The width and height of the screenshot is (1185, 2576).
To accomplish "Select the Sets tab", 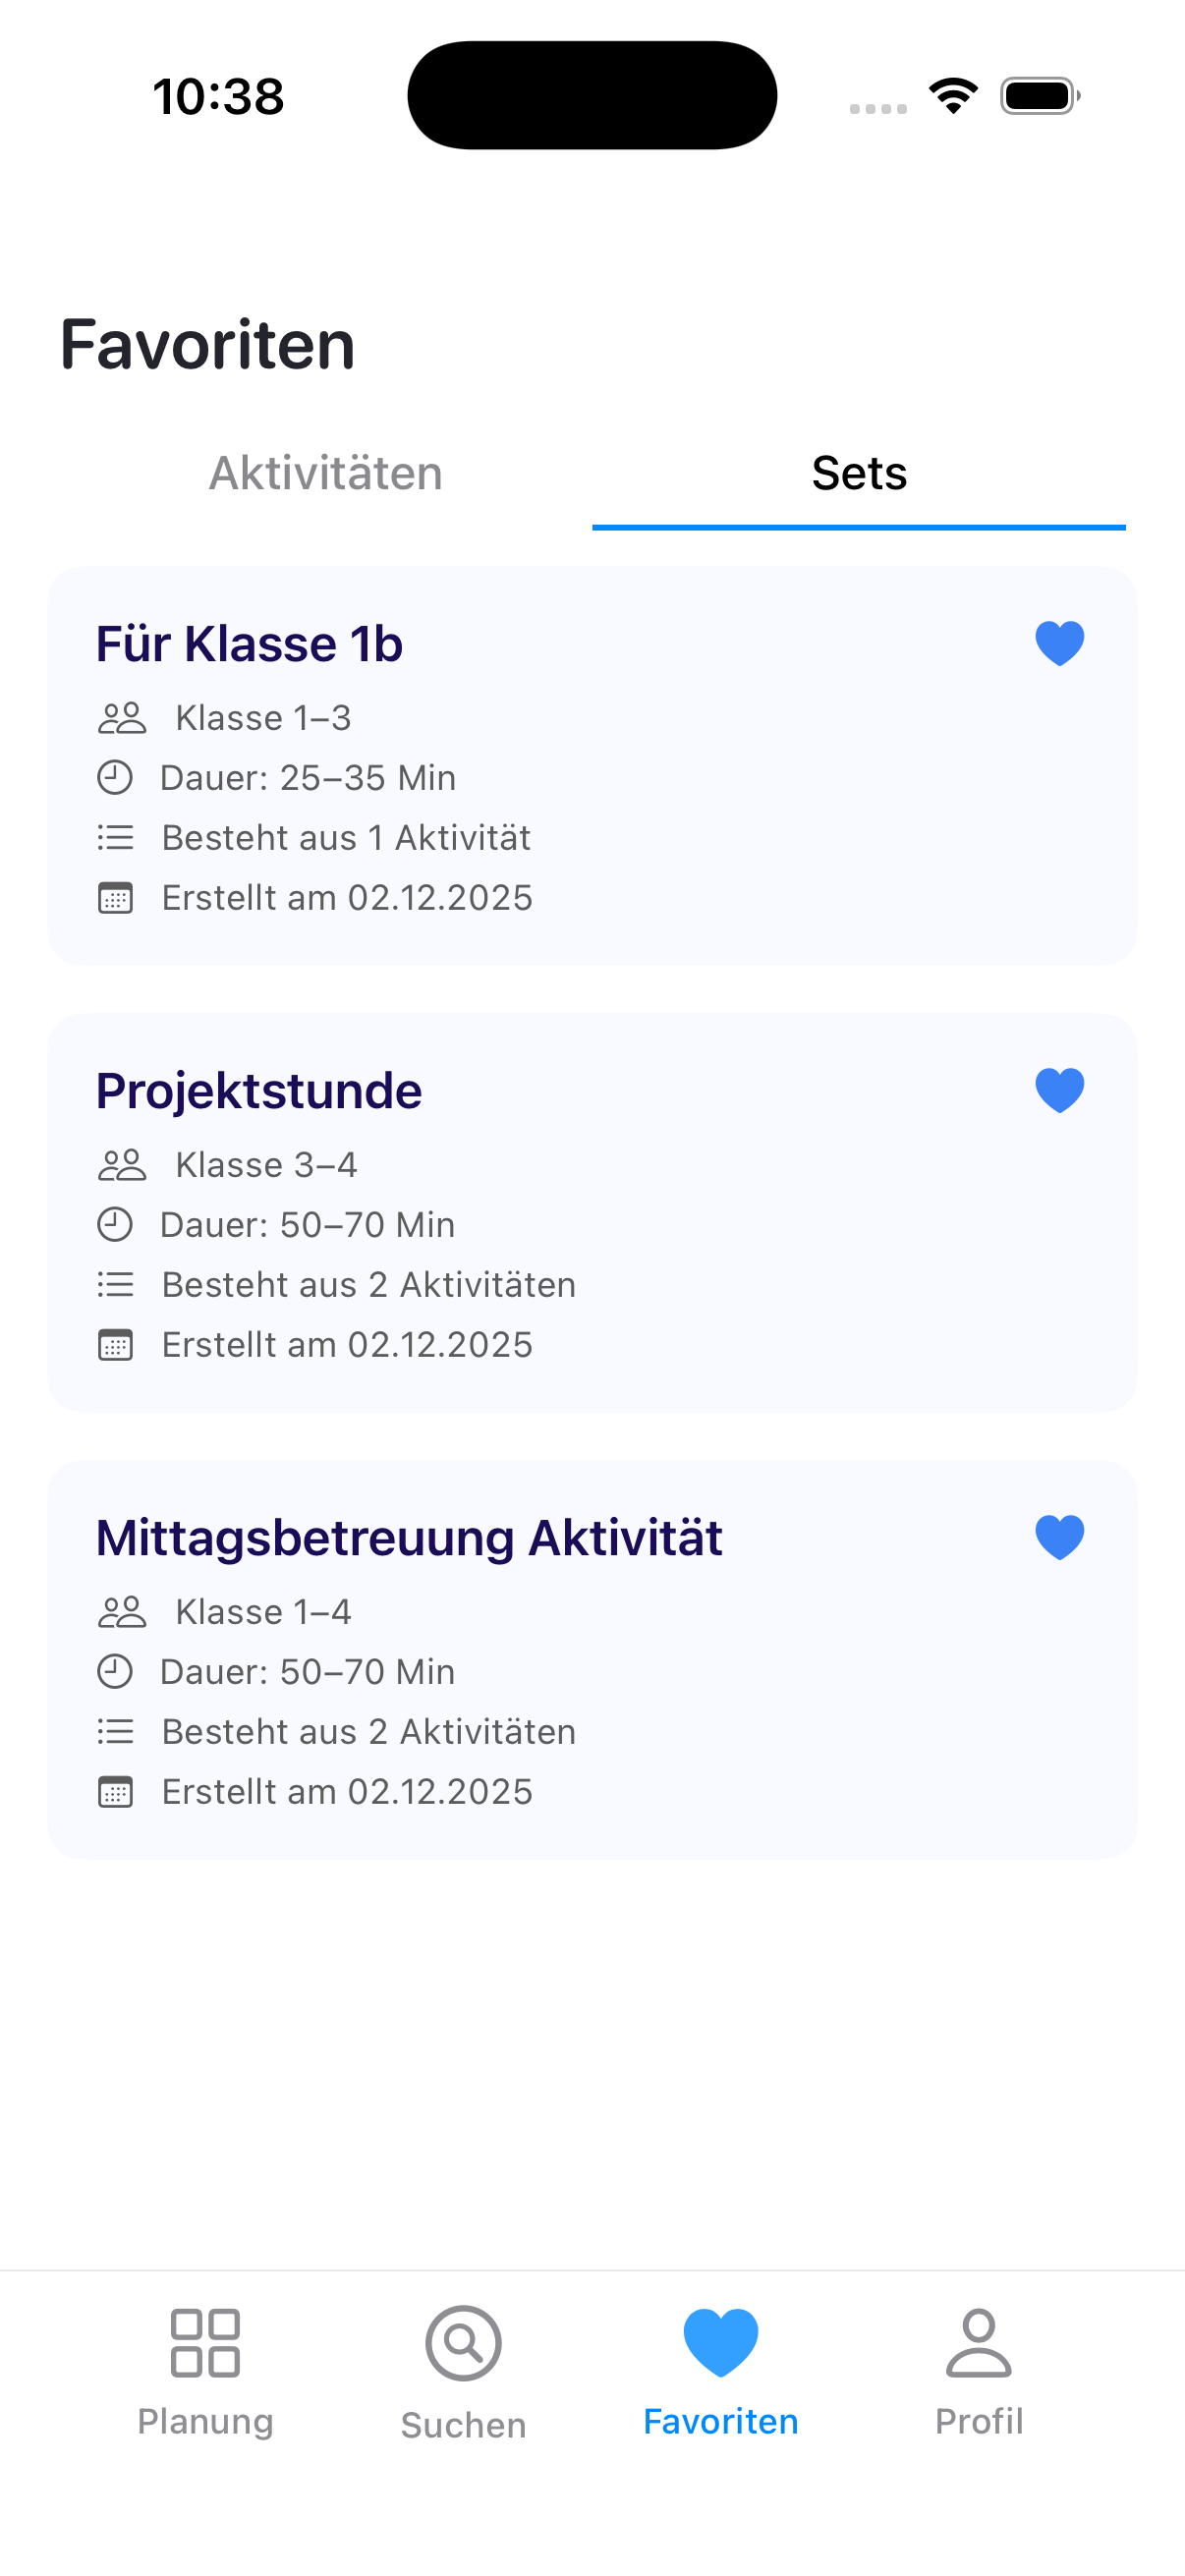I will [858, 474].
